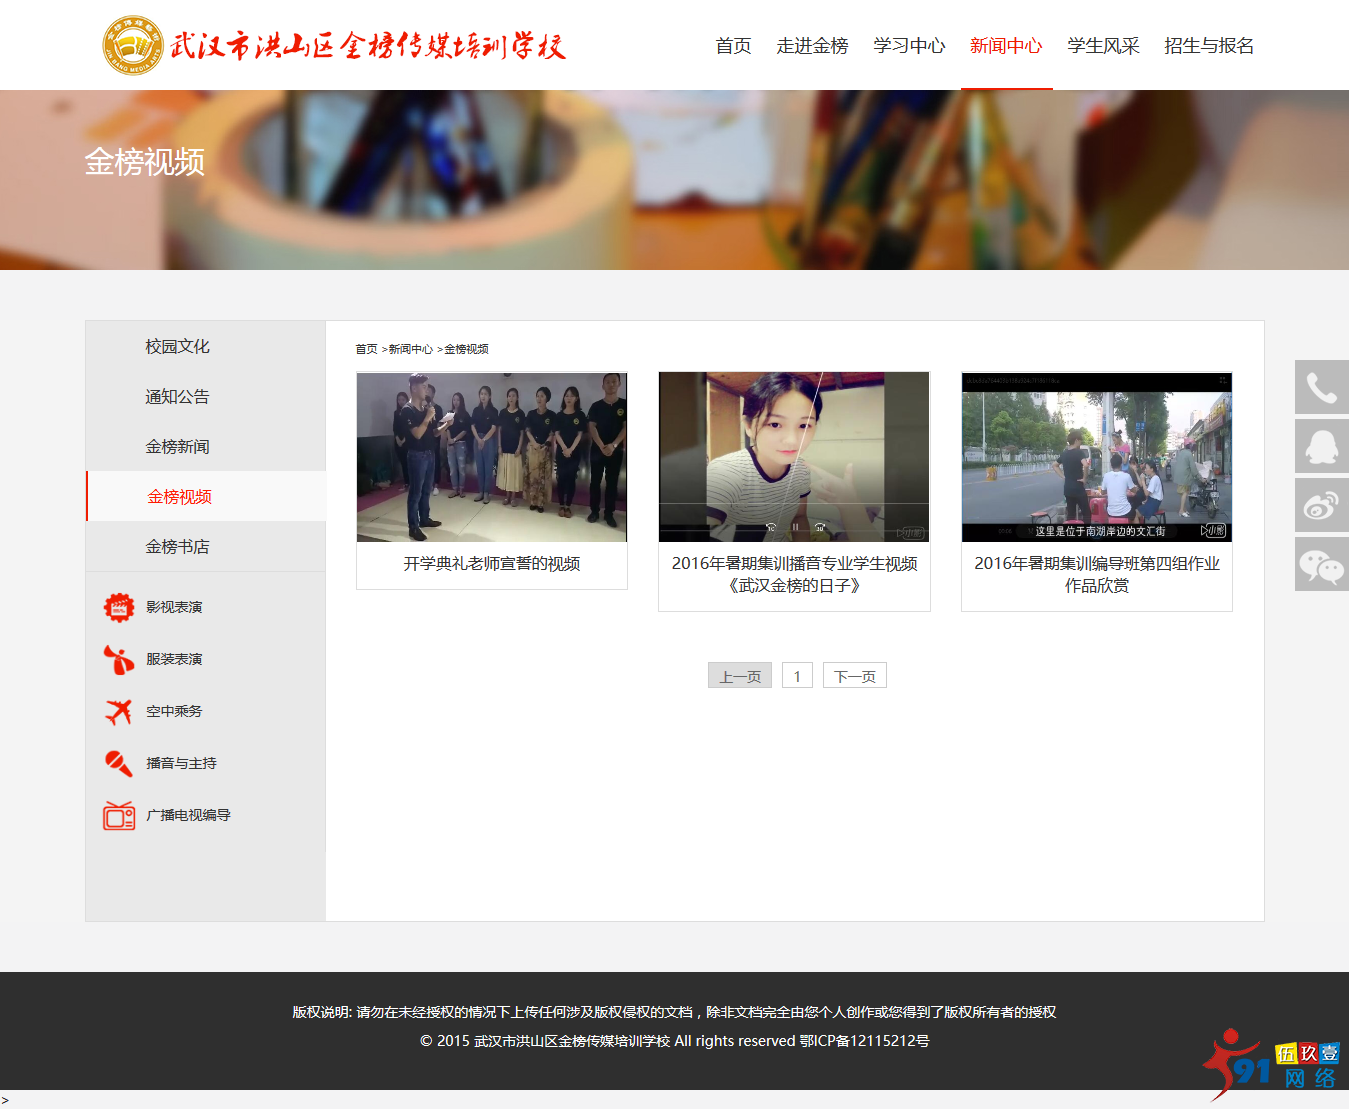Click the airplane icon beside 空中乘务
The height and width of the screenshot is (1109, 1349).
click(x=119, y=711)
